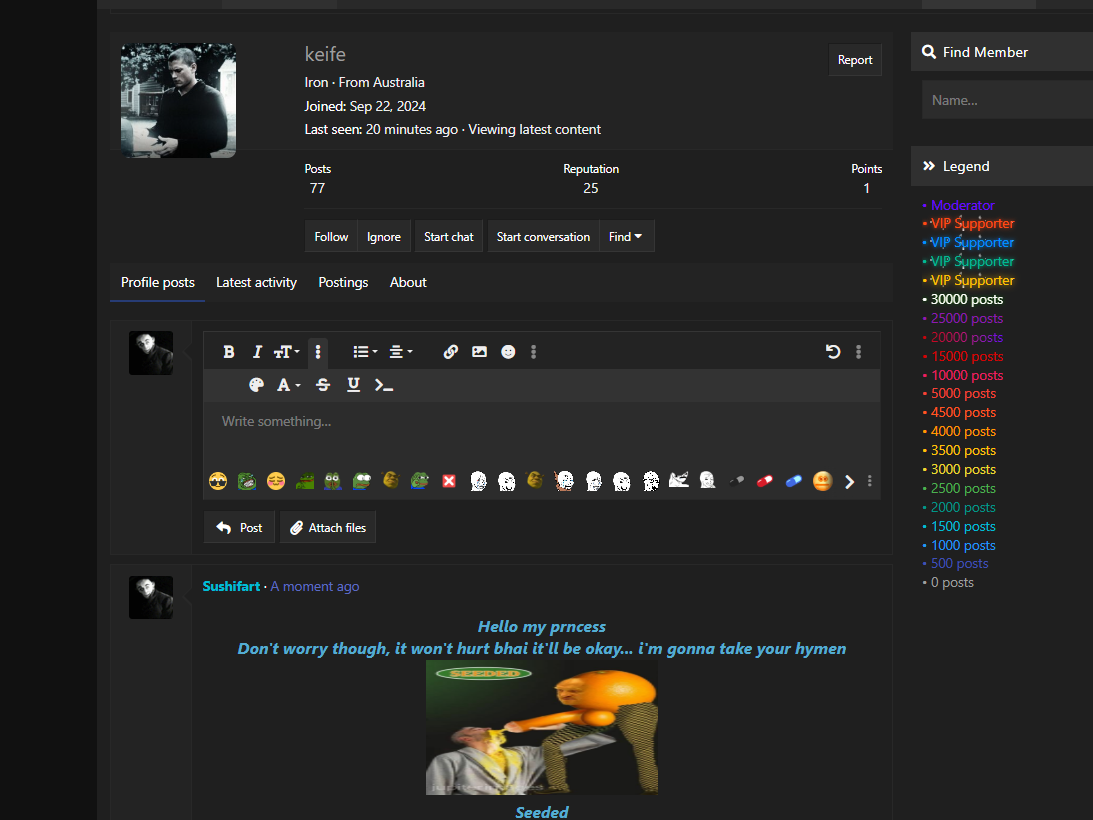Image resolution: width=1093 pixels, height=820 pixels.
Task: Open the font size dropdown
Action: click(286, 352)
